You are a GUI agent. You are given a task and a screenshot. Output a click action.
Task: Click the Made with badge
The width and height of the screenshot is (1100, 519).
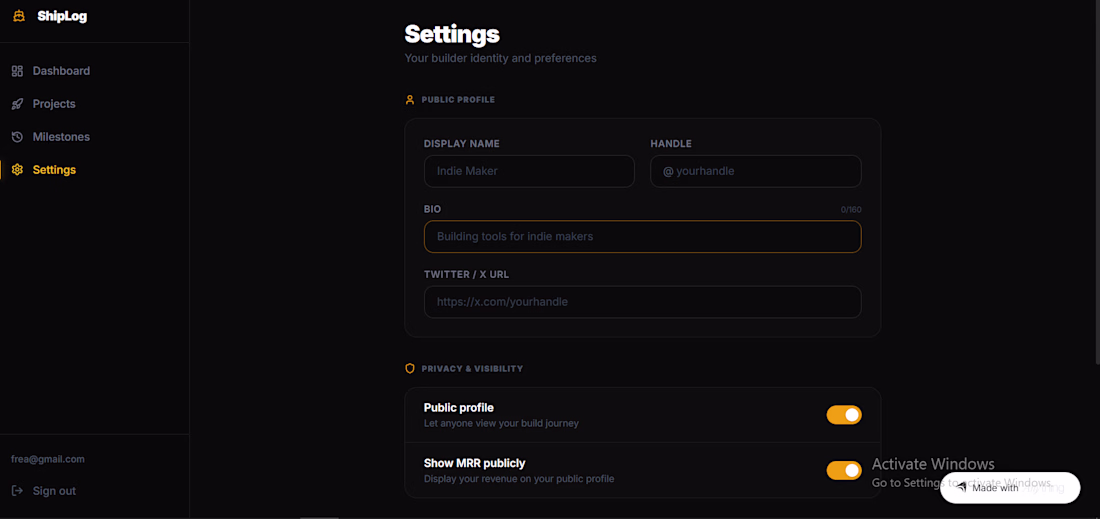pyautogui.click(x=1010, y=488)
